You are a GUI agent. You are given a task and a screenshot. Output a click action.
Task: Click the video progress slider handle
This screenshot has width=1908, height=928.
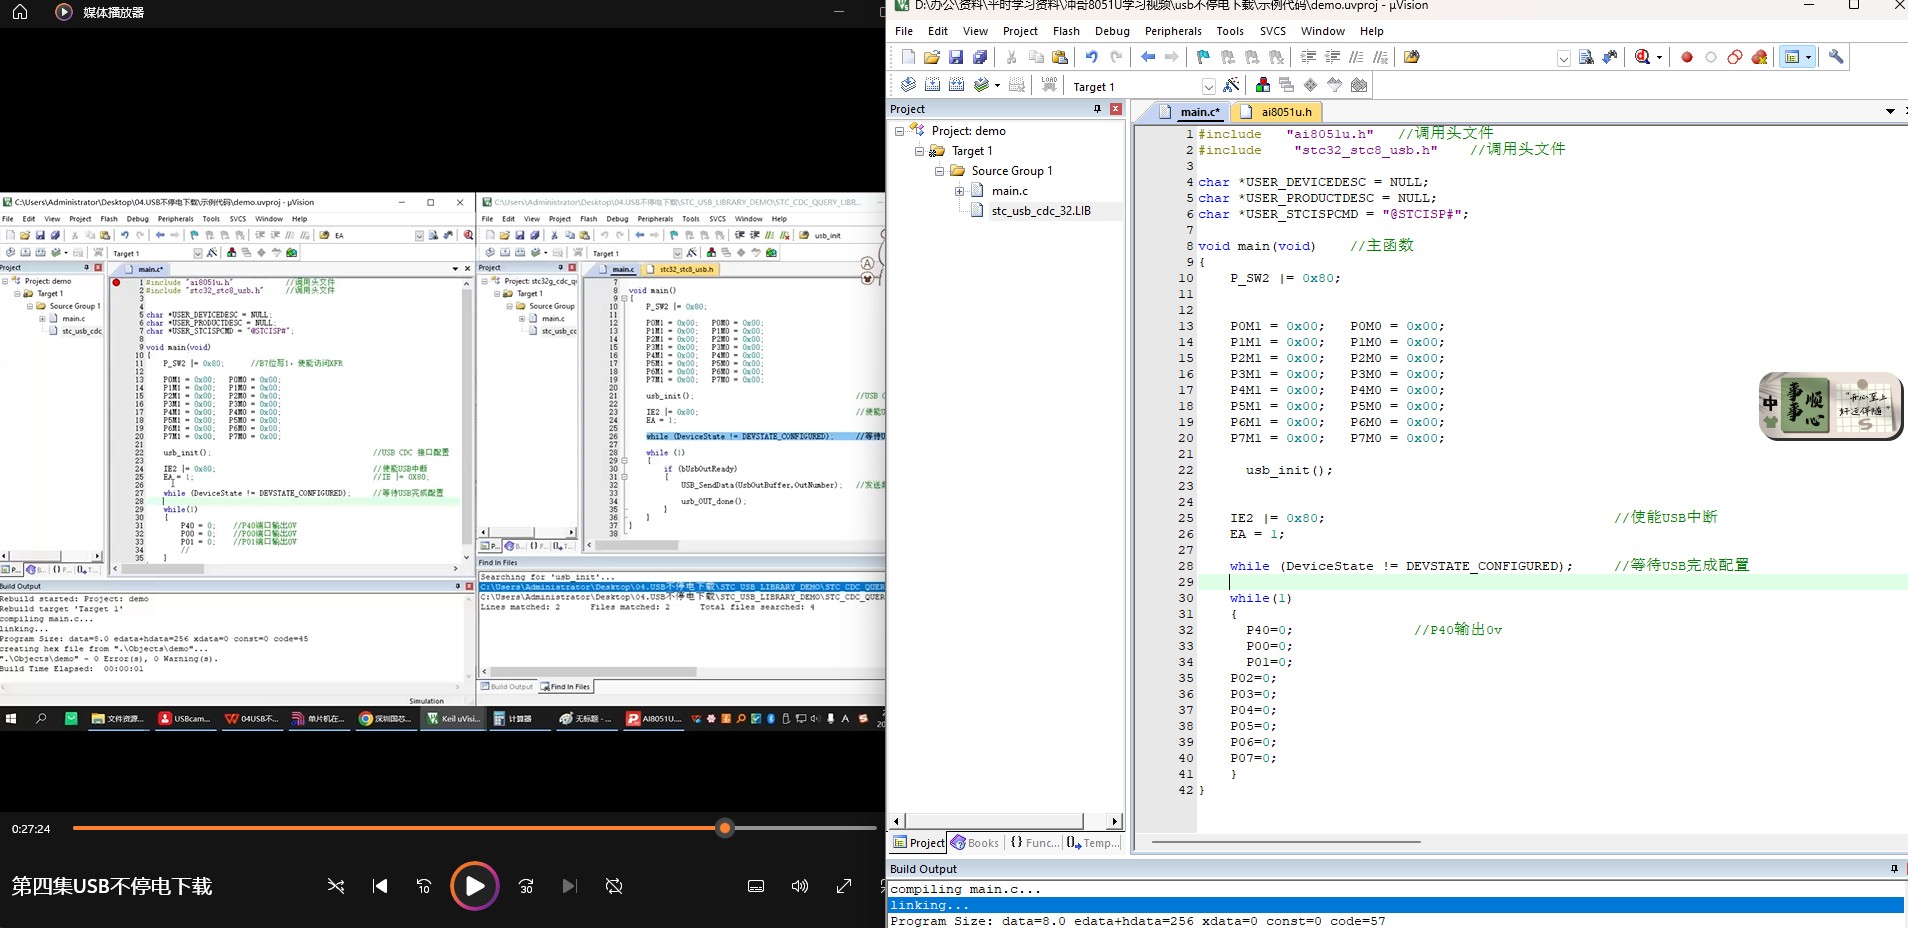(x=725, y=828)
